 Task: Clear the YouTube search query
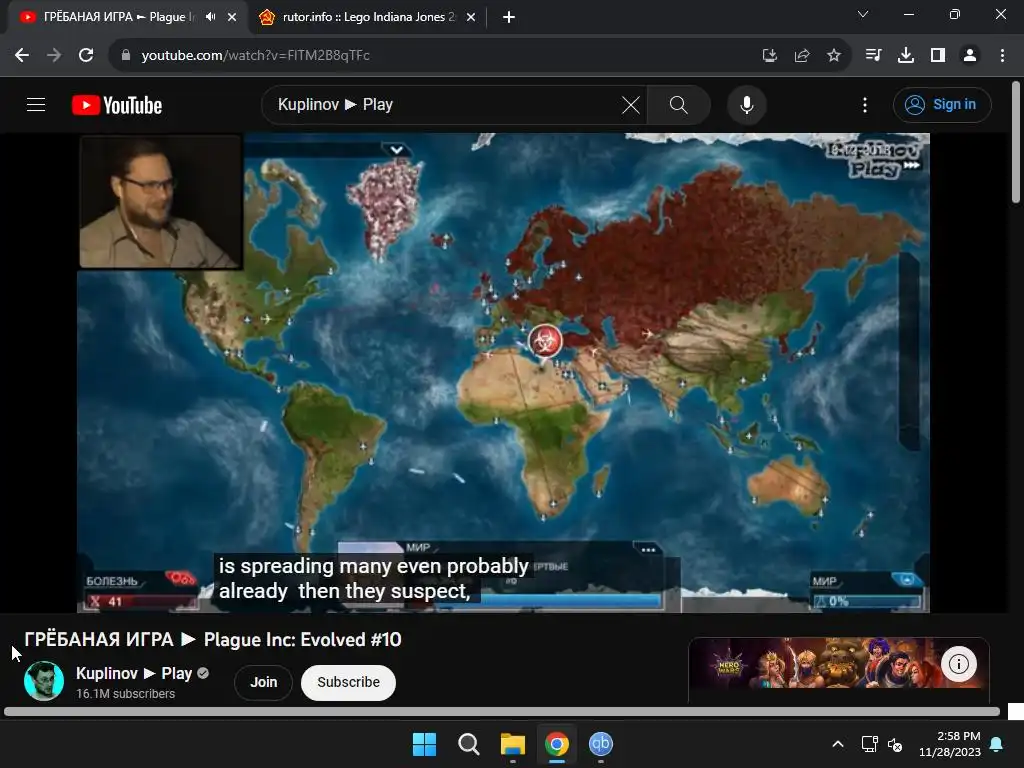pos(631,104)
